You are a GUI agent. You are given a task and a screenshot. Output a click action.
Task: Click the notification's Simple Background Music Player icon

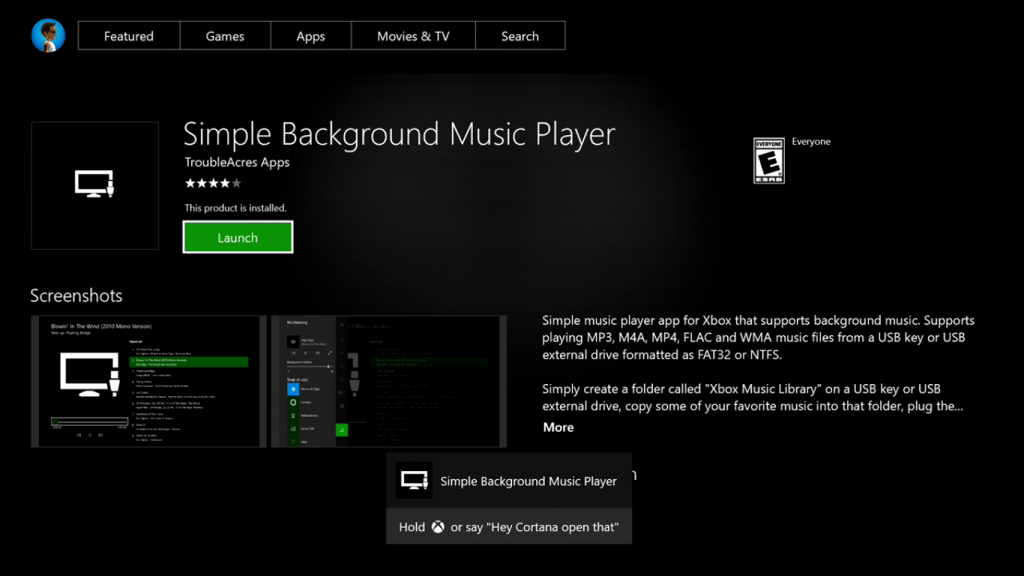coord(414,481)
